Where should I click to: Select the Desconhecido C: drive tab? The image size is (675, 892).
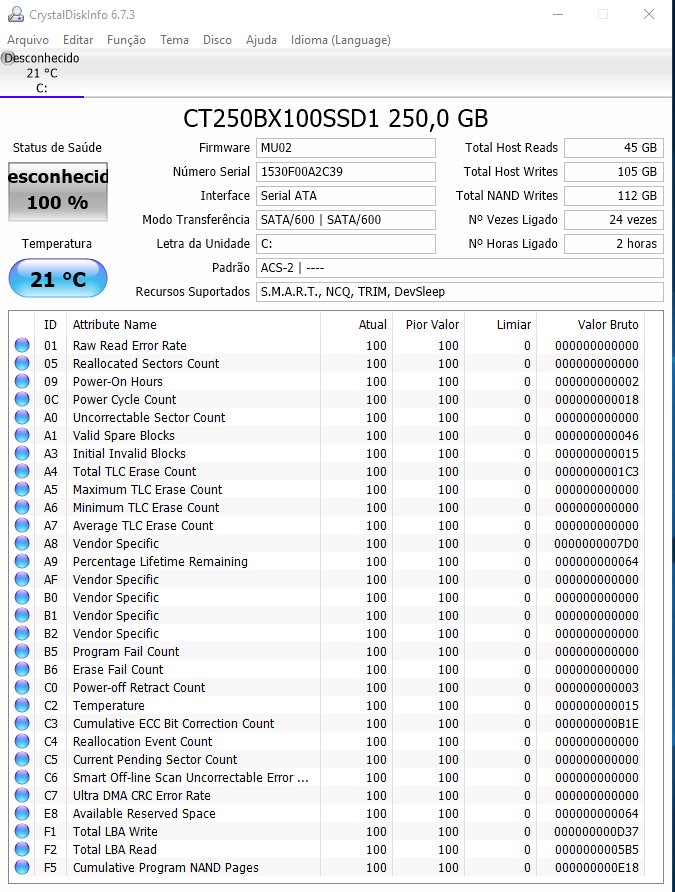click(x=42, y=73)
